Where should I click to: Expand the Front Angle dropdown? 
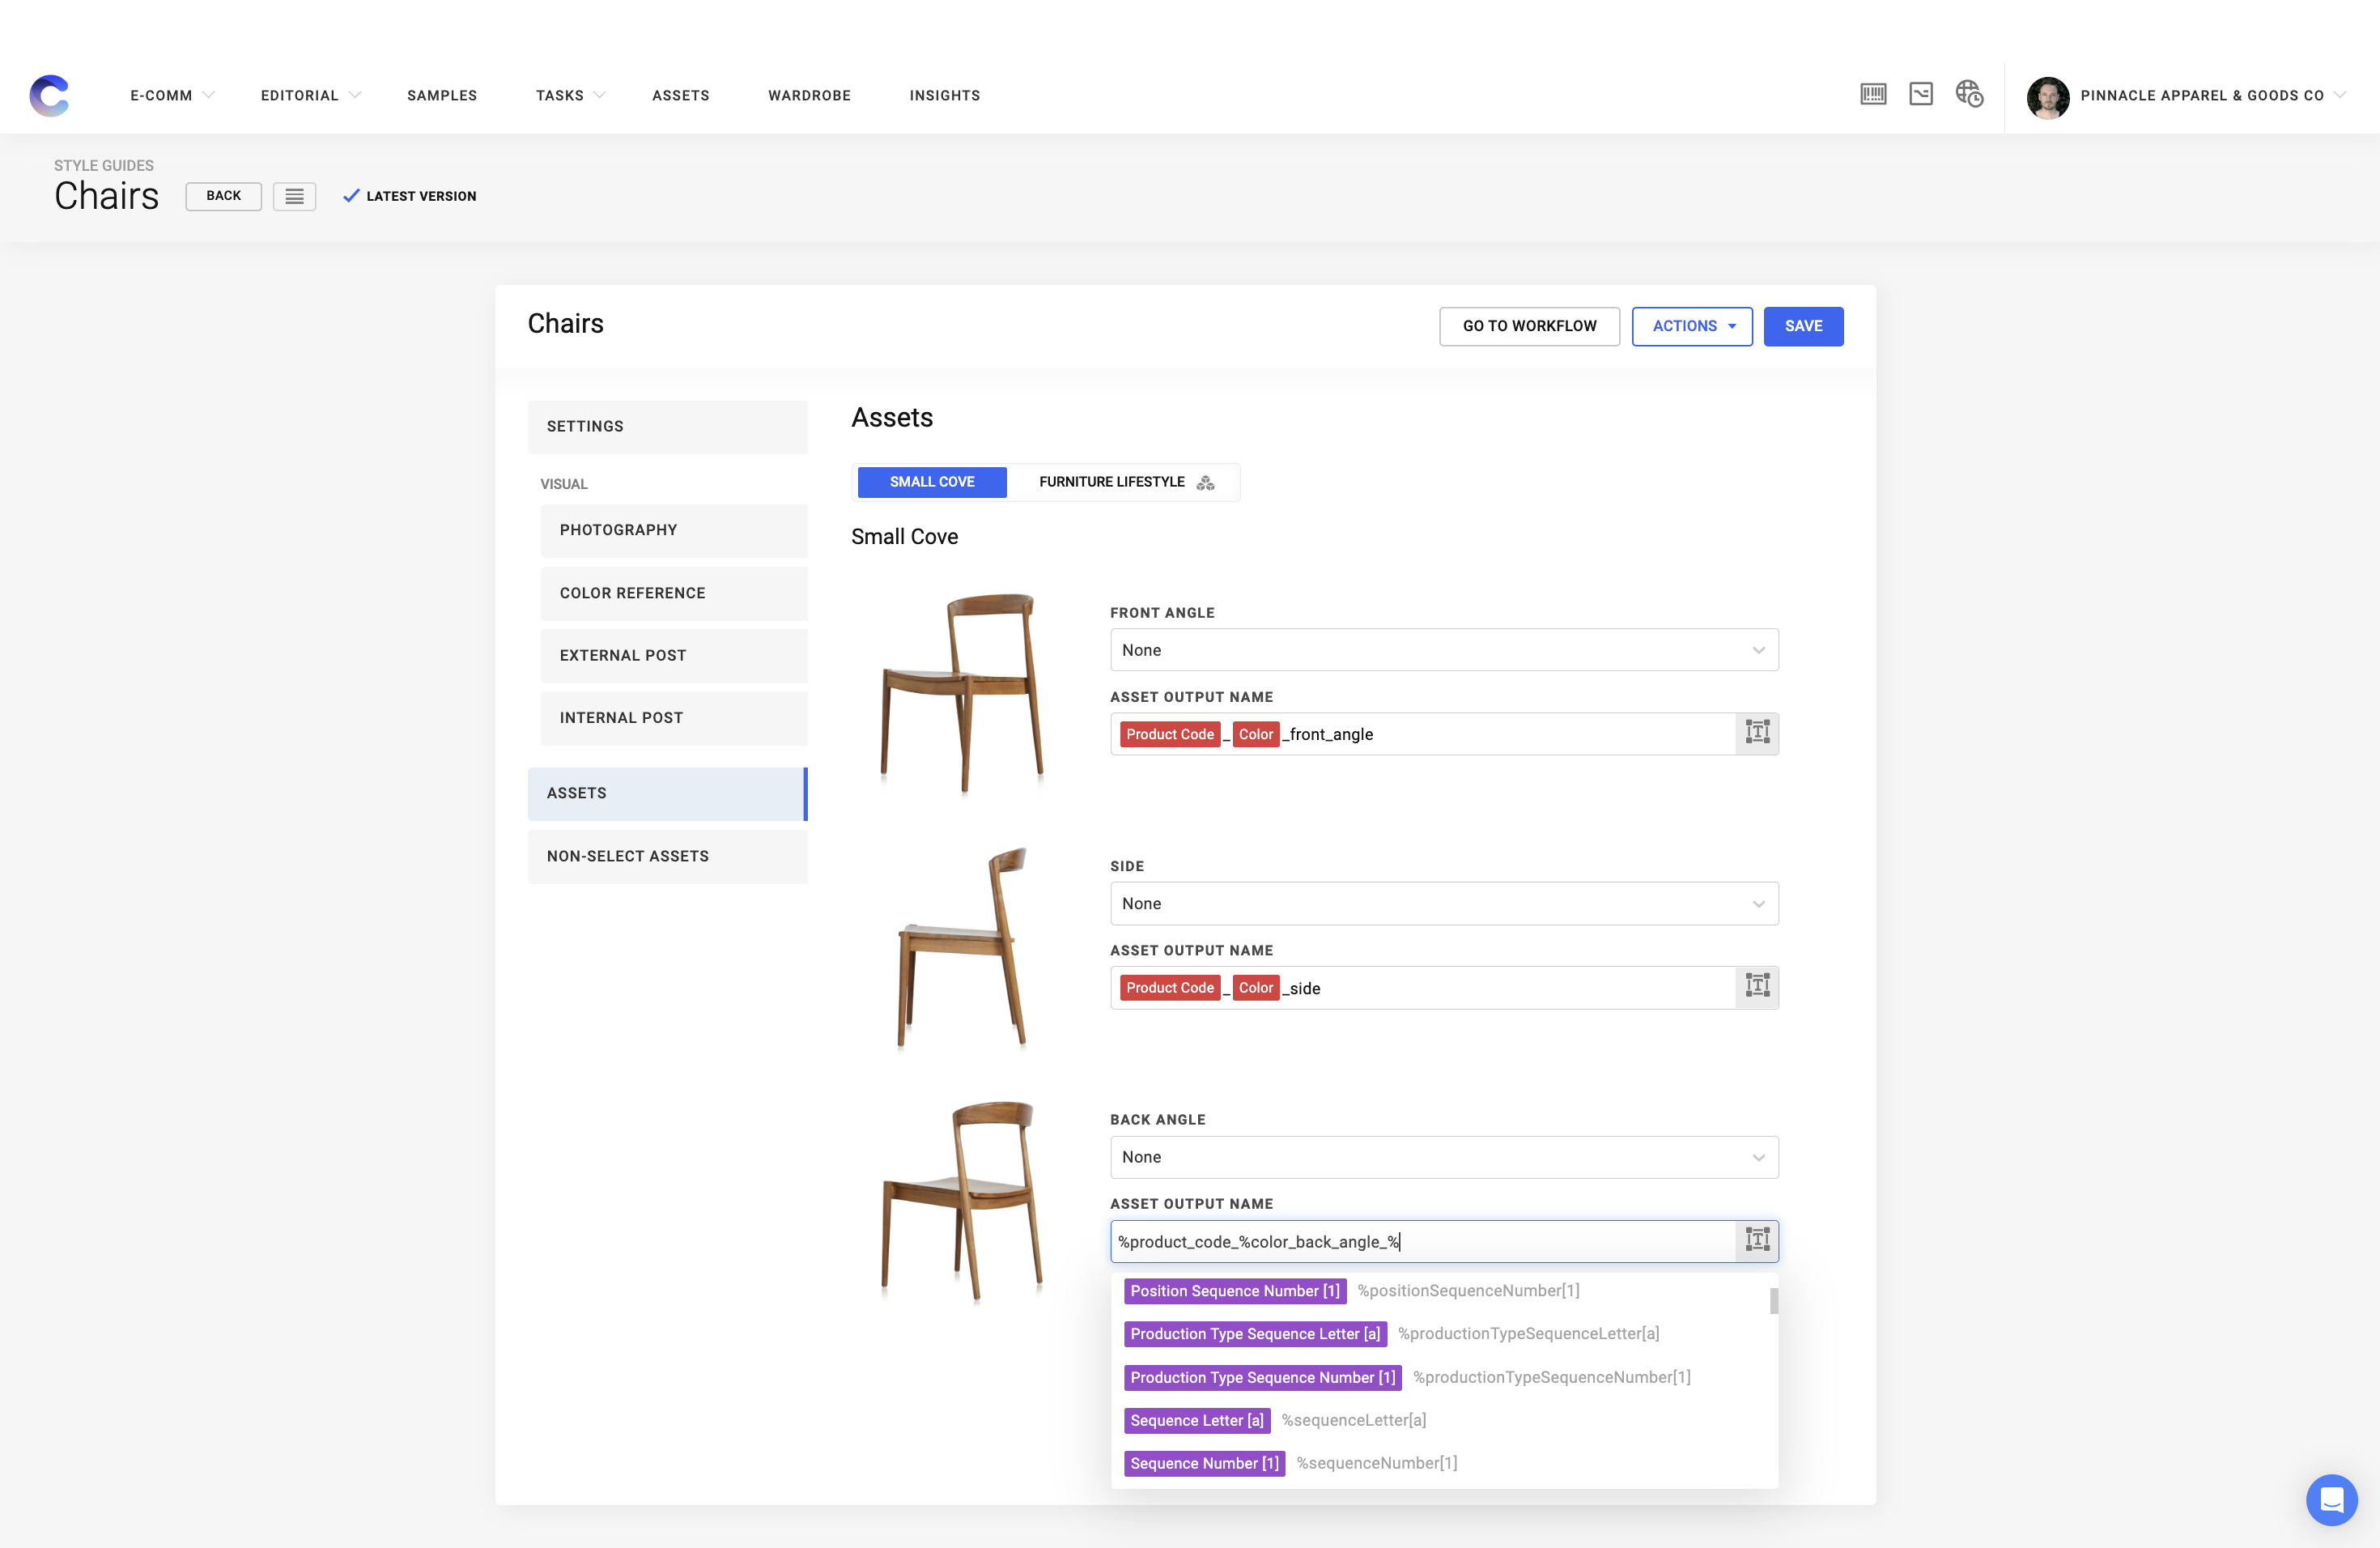[1443, 650]
